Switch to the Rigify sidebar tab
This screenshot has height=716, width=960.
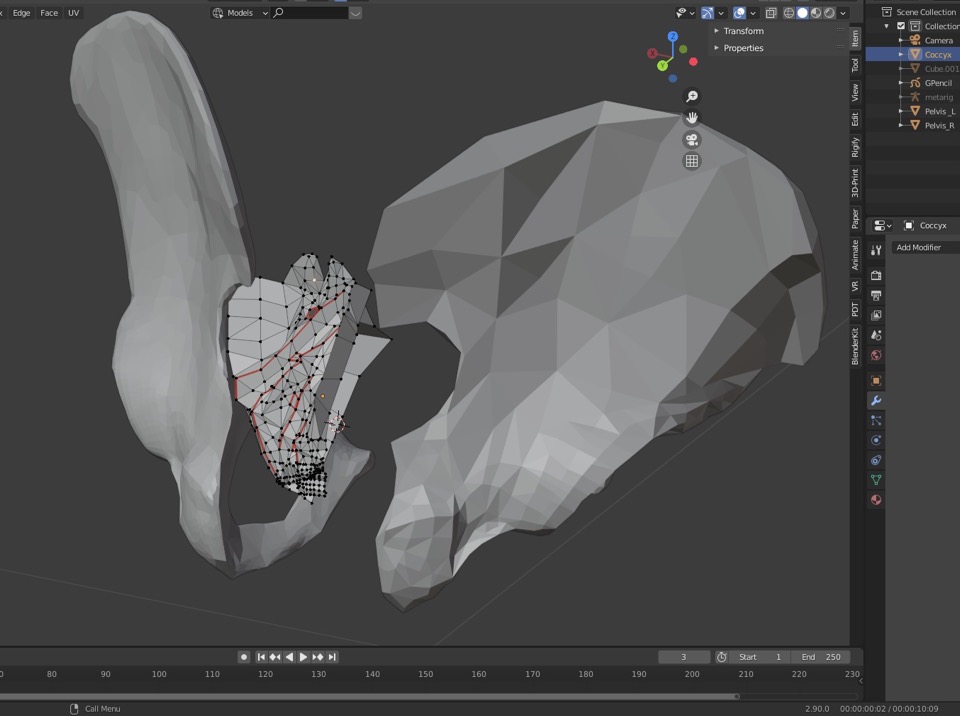(855, 148)
